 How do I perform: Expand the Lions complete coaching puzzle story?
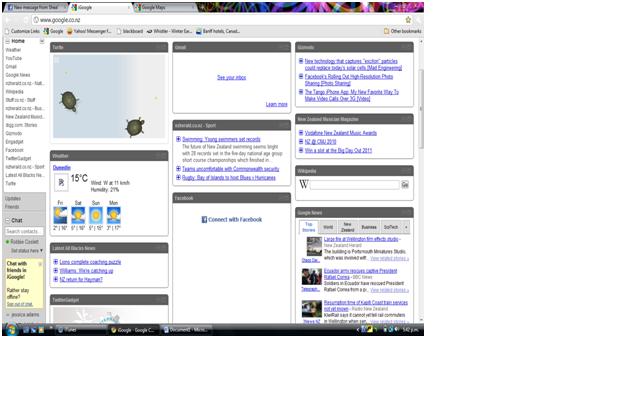click(x=56, y=262)
